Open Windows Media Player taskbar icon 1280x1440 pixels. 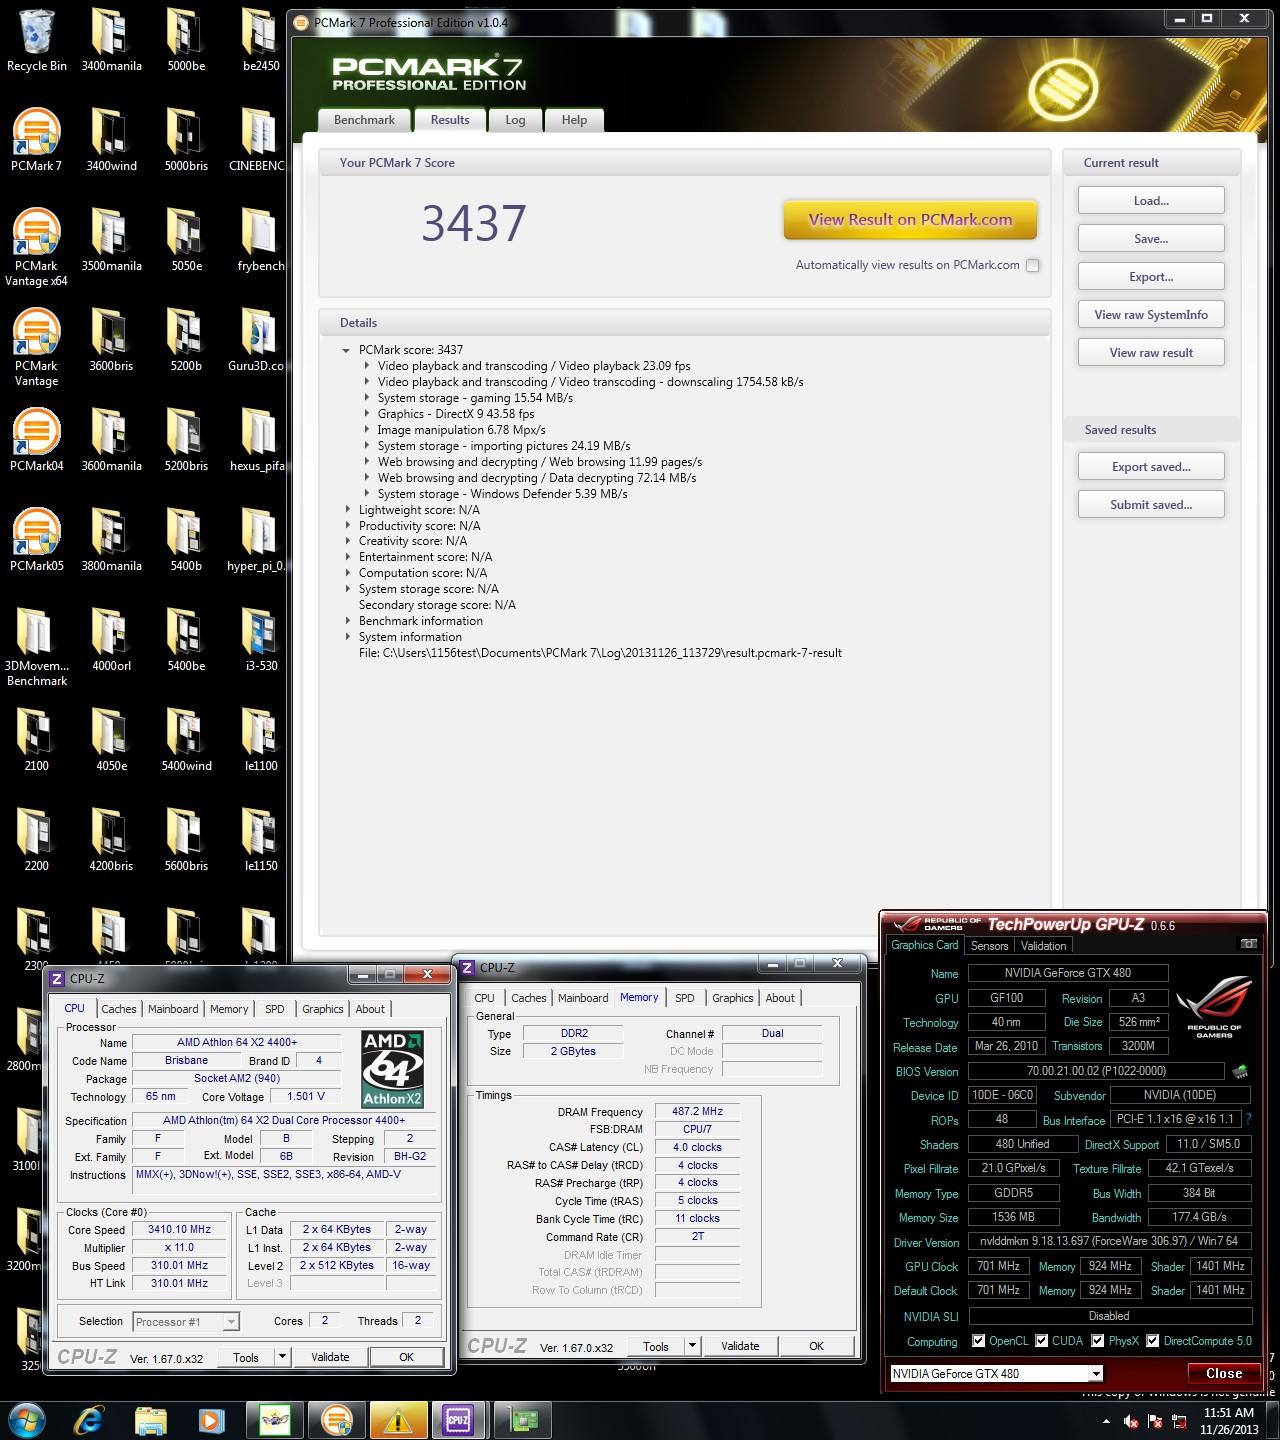pos(211,1420)
